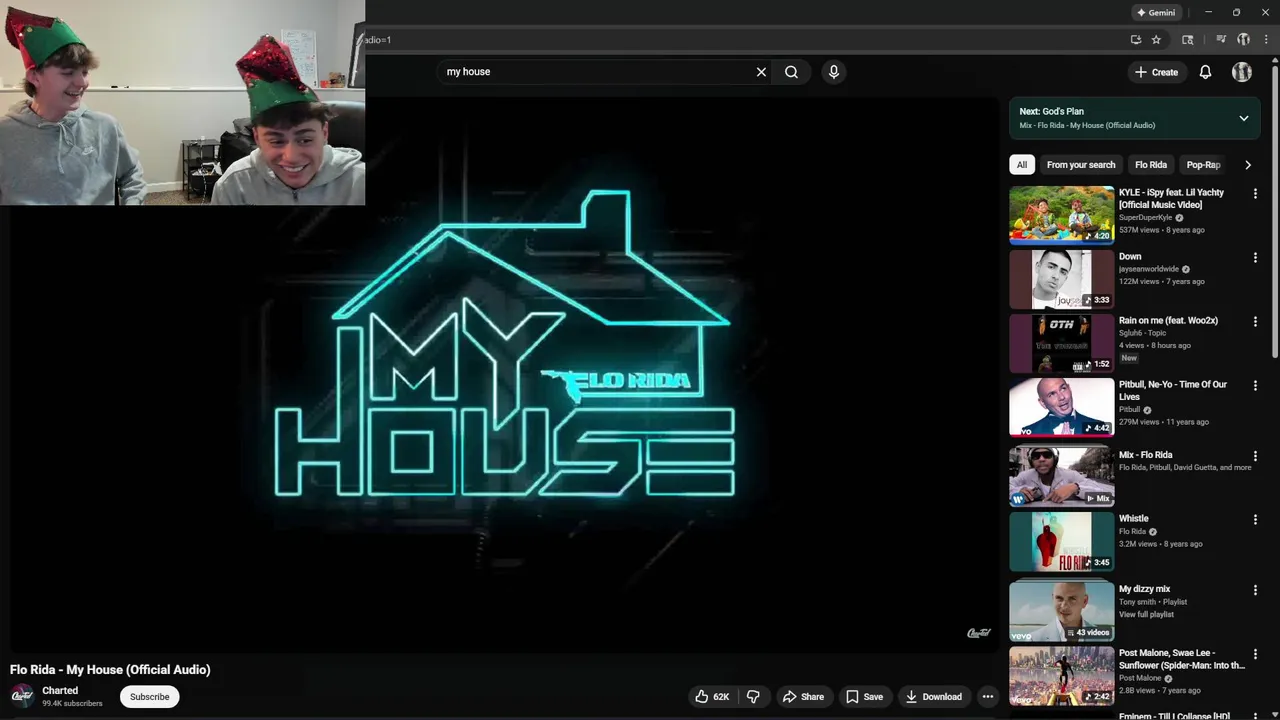Select the 'From your search' chip

(x=1081, y=165)
